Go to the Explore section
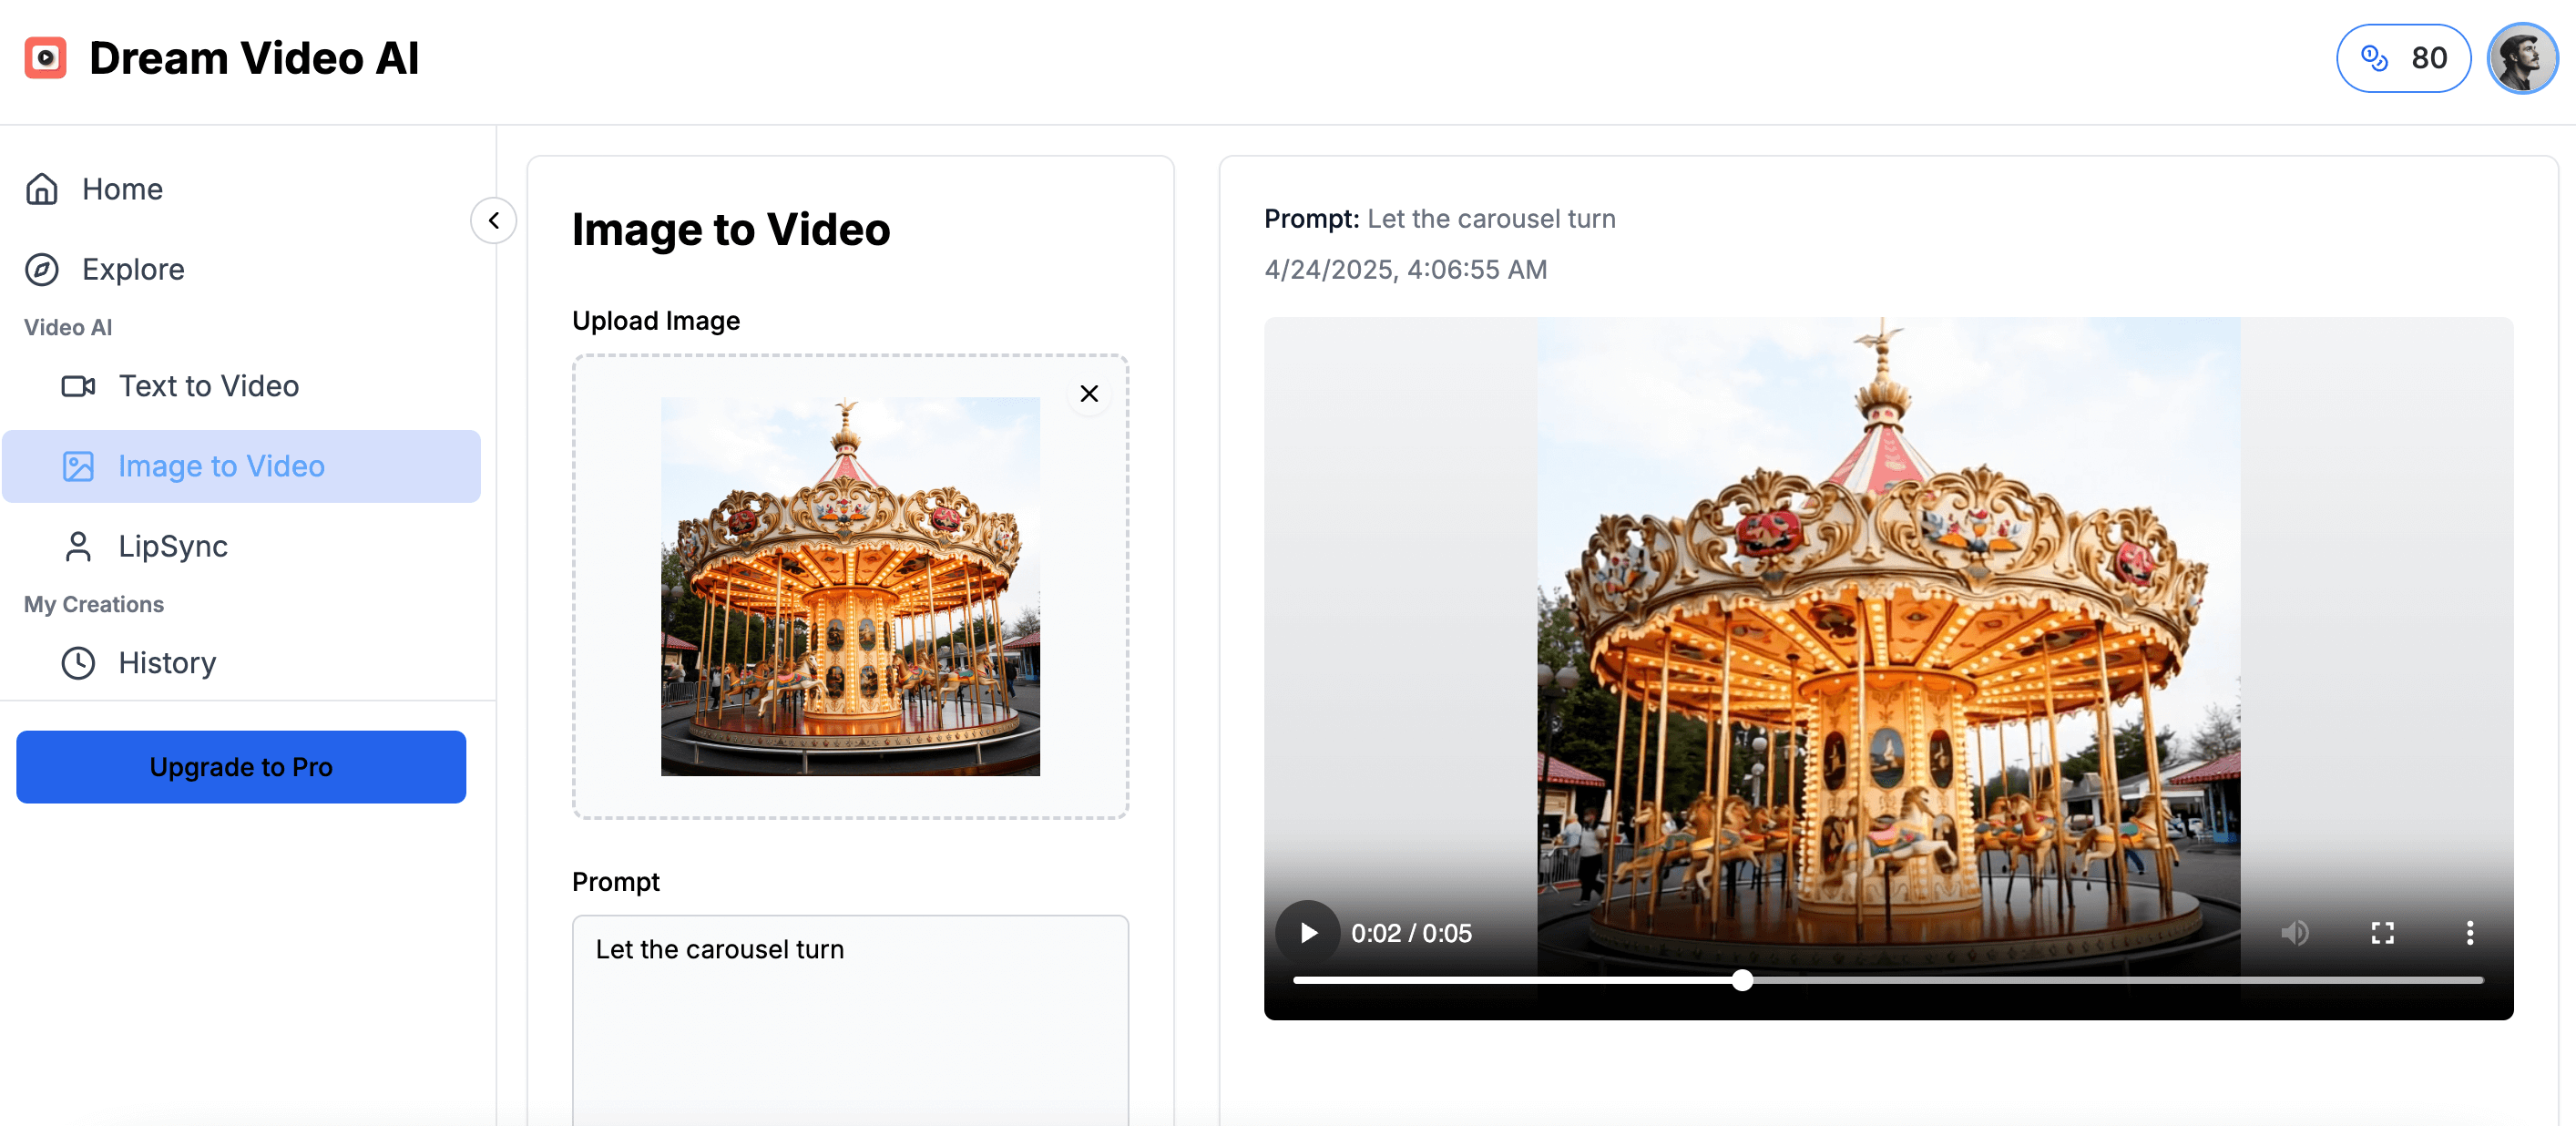The image size is (2576, 1126). pyautogui.click(x=240, y=269)
